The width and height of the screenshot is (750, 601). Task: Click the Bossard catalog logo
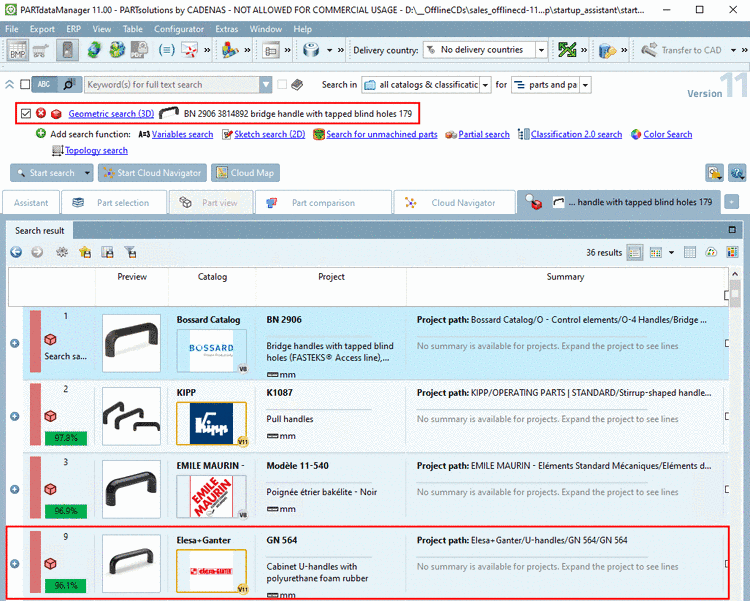211,350
